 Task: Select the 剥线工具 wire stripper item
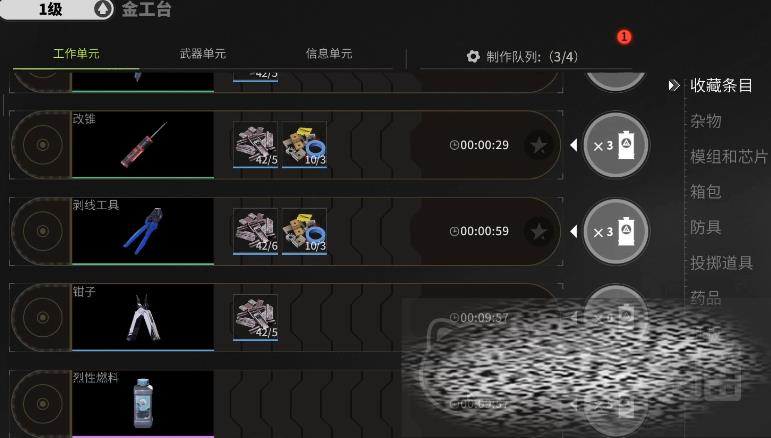point(143,231)
